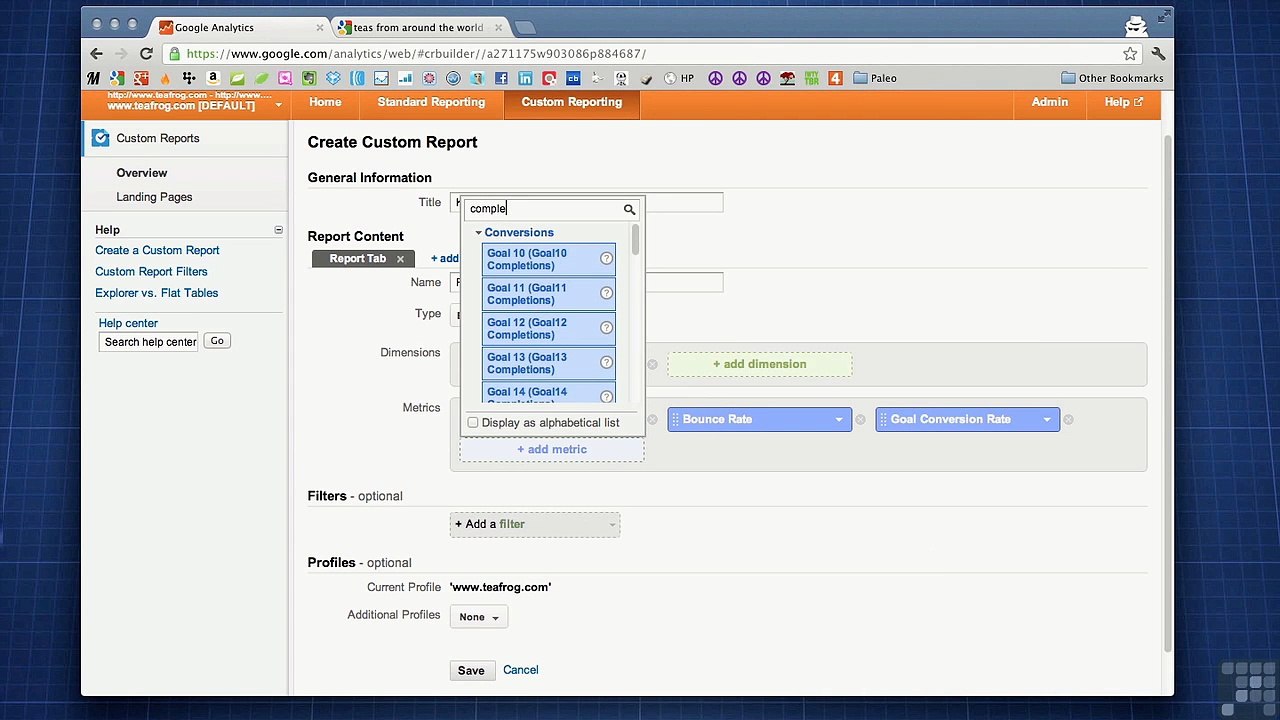This screenshot has height=720, width=1280.
Task: Open the Bounce Rate metric dropdown
Action: 839,420
